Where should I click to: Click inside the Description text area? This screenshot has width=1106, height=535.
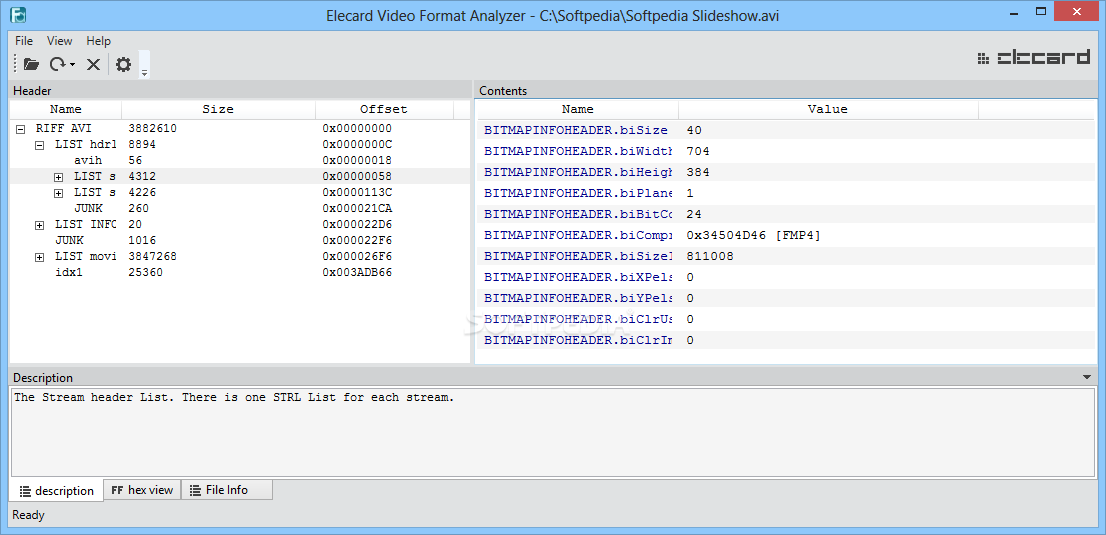pos(553,432)
